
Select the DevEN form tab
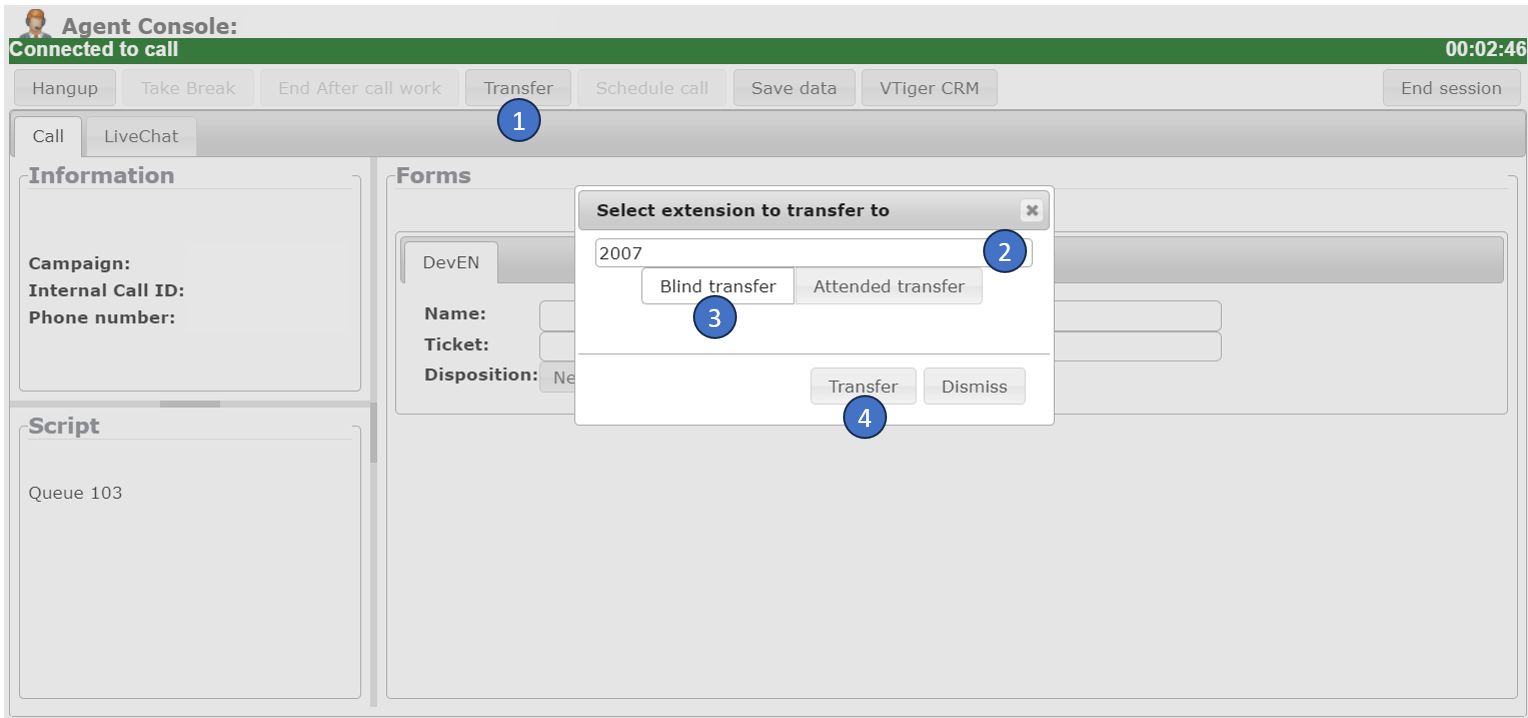451,263
